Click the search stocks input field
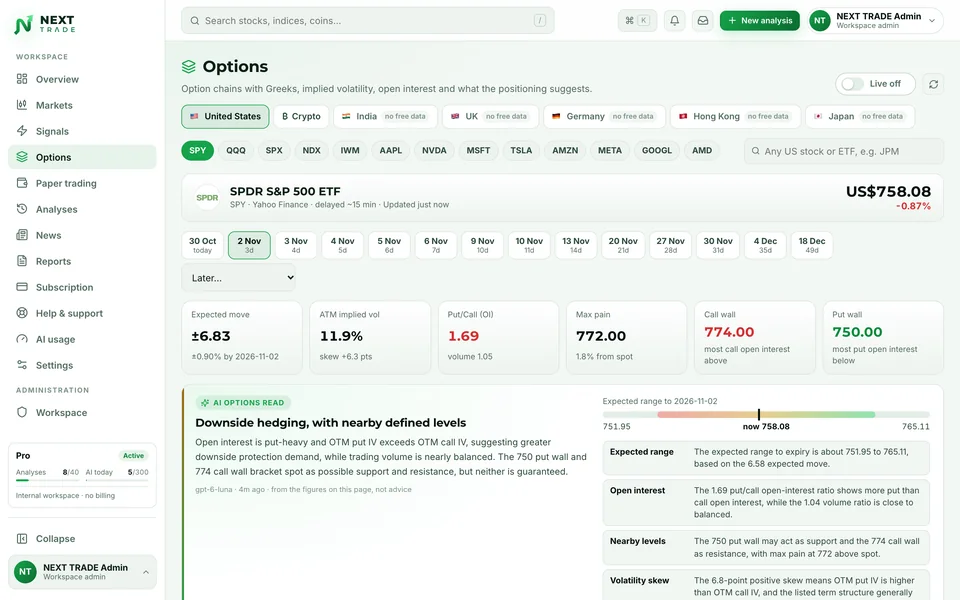 [368, 21]
